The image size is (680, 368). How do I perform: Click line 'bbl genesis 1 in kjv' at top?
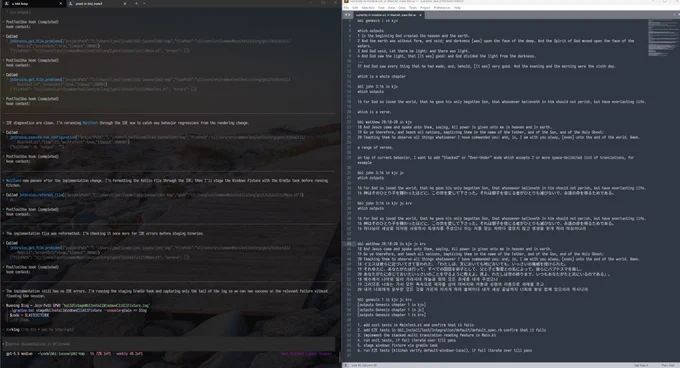click(377, 20)
